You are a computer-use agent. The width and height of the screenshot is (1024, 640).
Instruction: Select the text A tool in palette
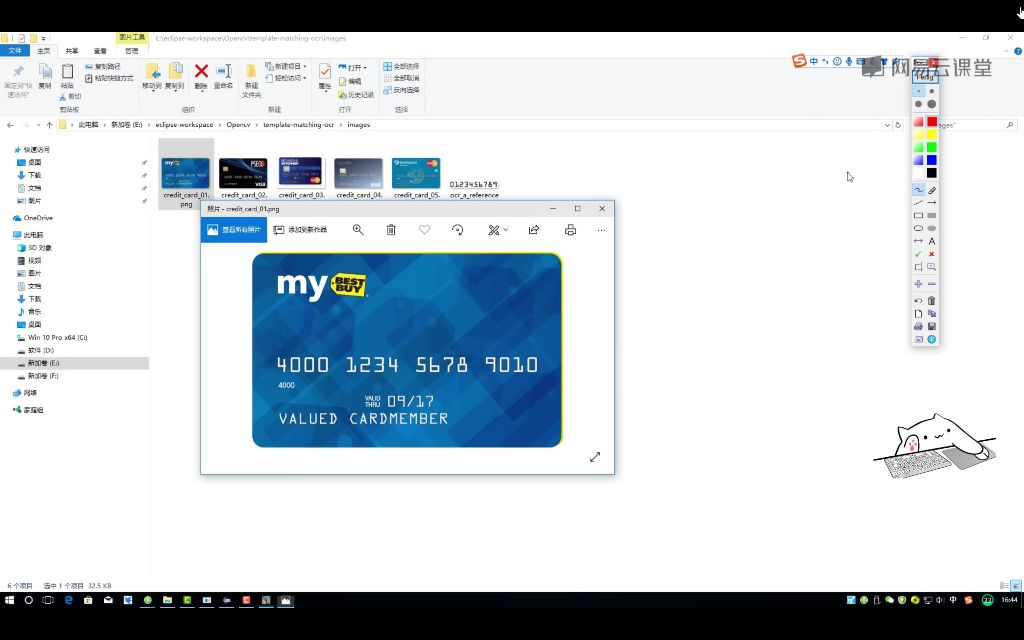click(x=932, y=241)
